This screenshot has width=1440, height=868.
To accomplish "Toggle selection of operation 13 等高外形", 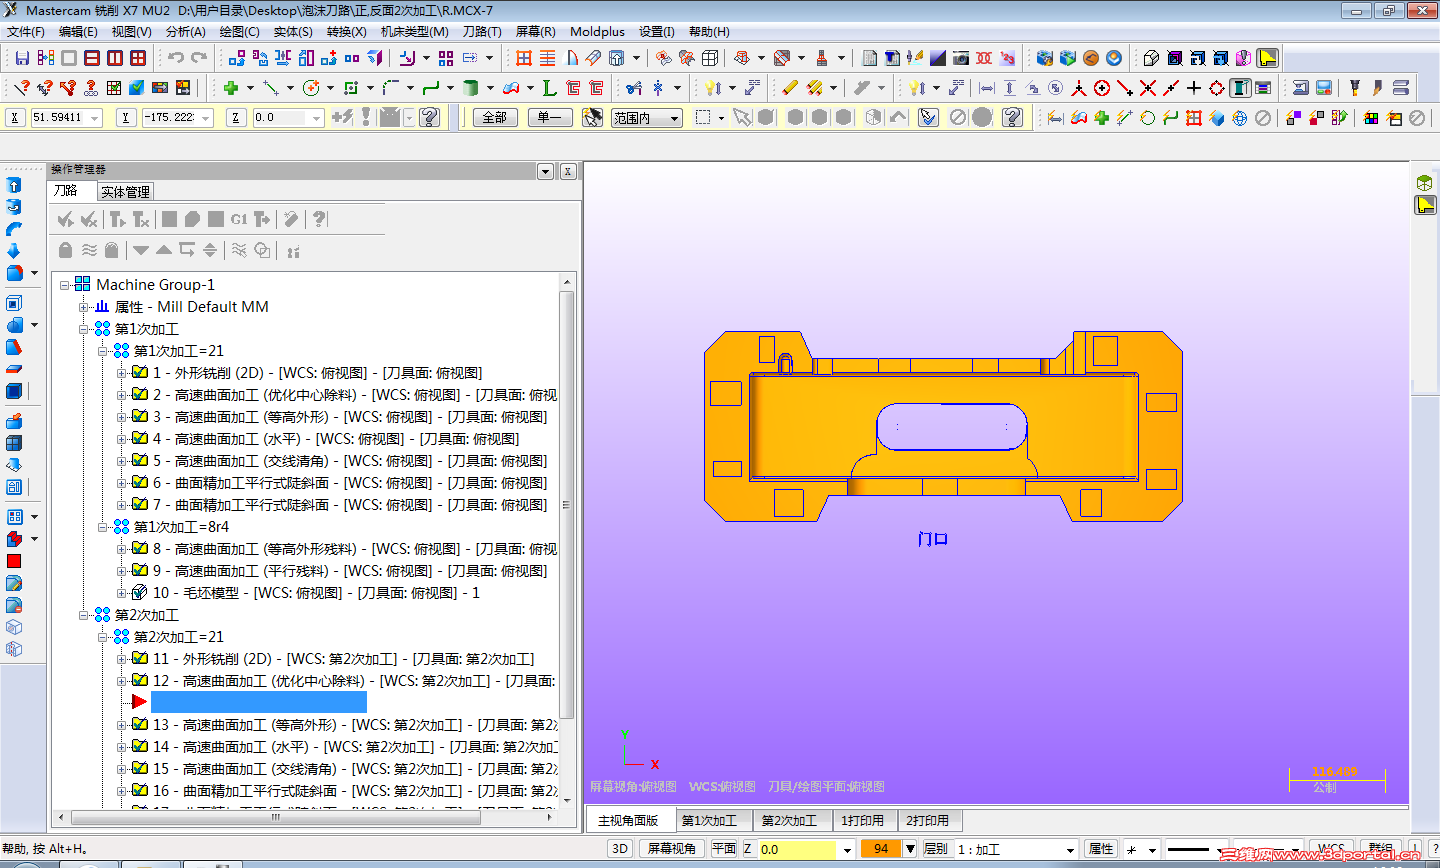I will coord(140,725).
